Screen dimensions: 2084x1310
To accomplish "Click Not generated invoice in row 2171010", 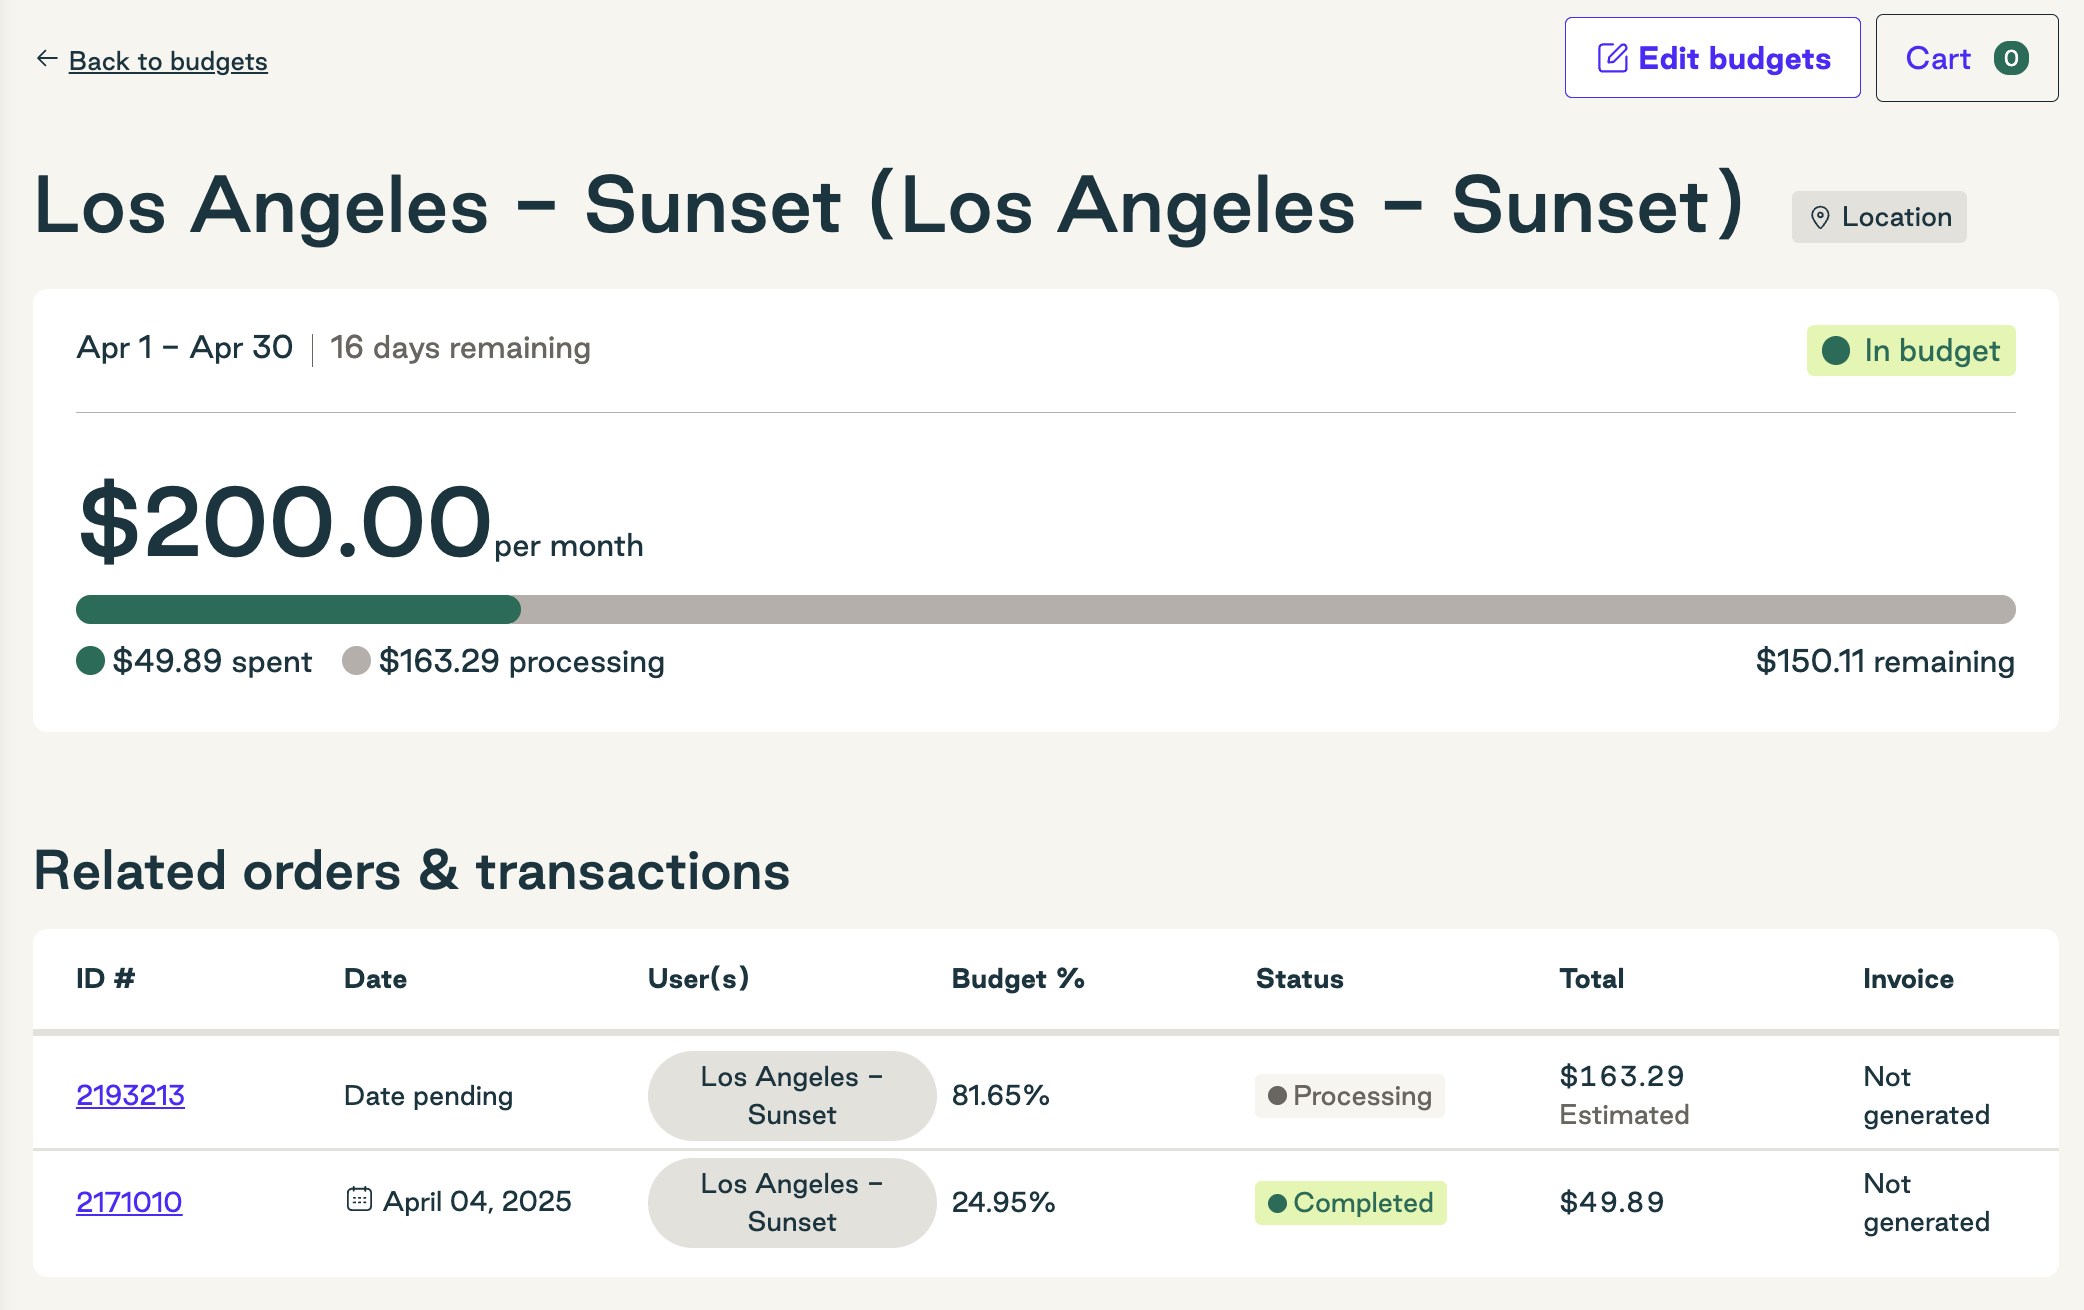I will click(1926, 1202).
